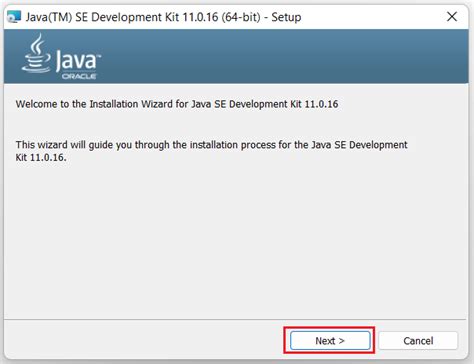The width and height of the screenshot is (474, 364).
Task: Click the 'This wizard will guide you' text
Action: point(211,151)
